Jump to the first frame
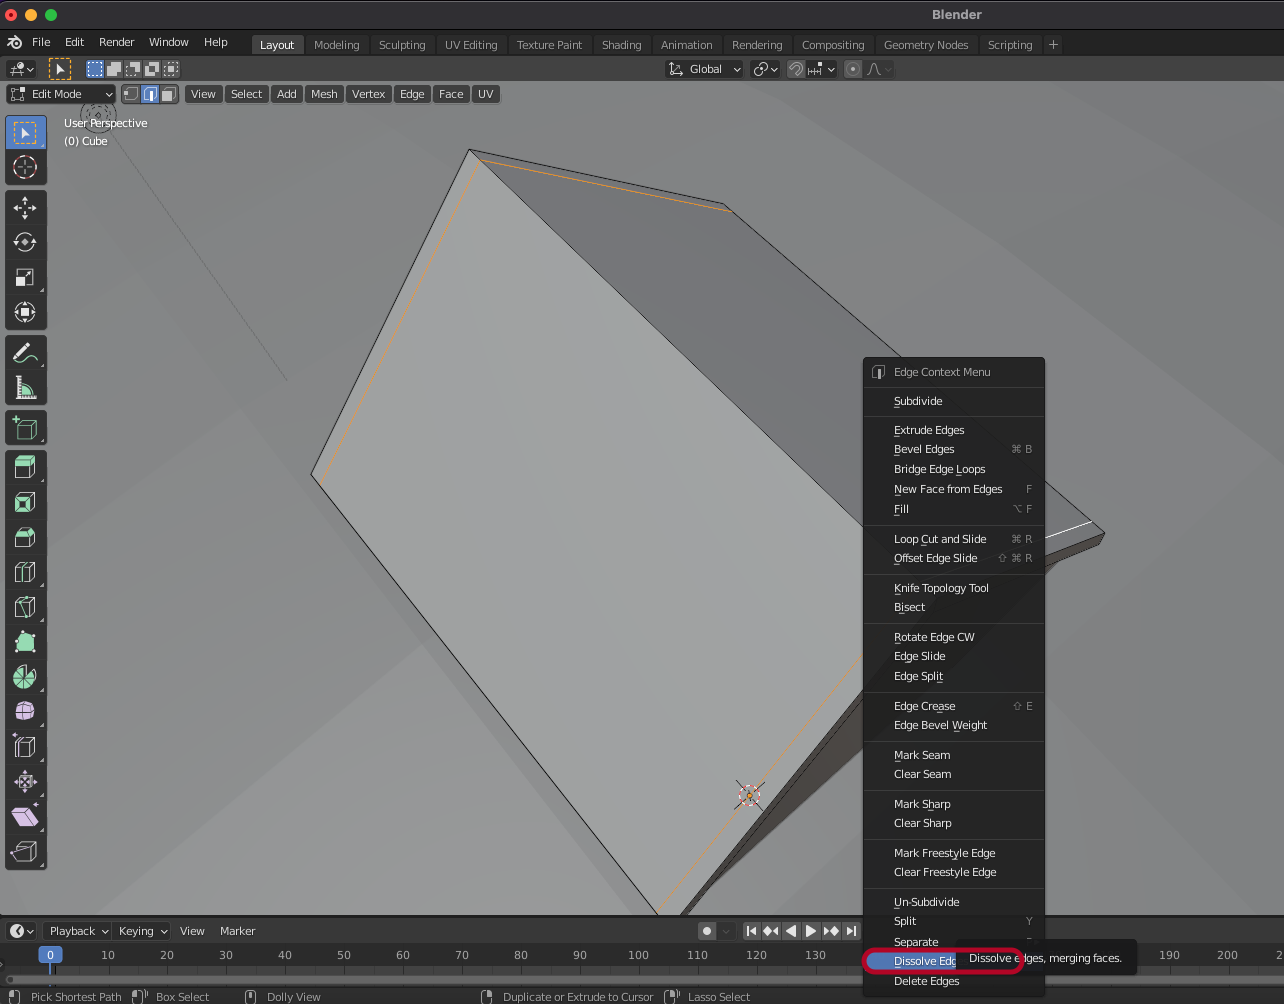Viewport: 1284px width, 1004px height. coord(751,931)
